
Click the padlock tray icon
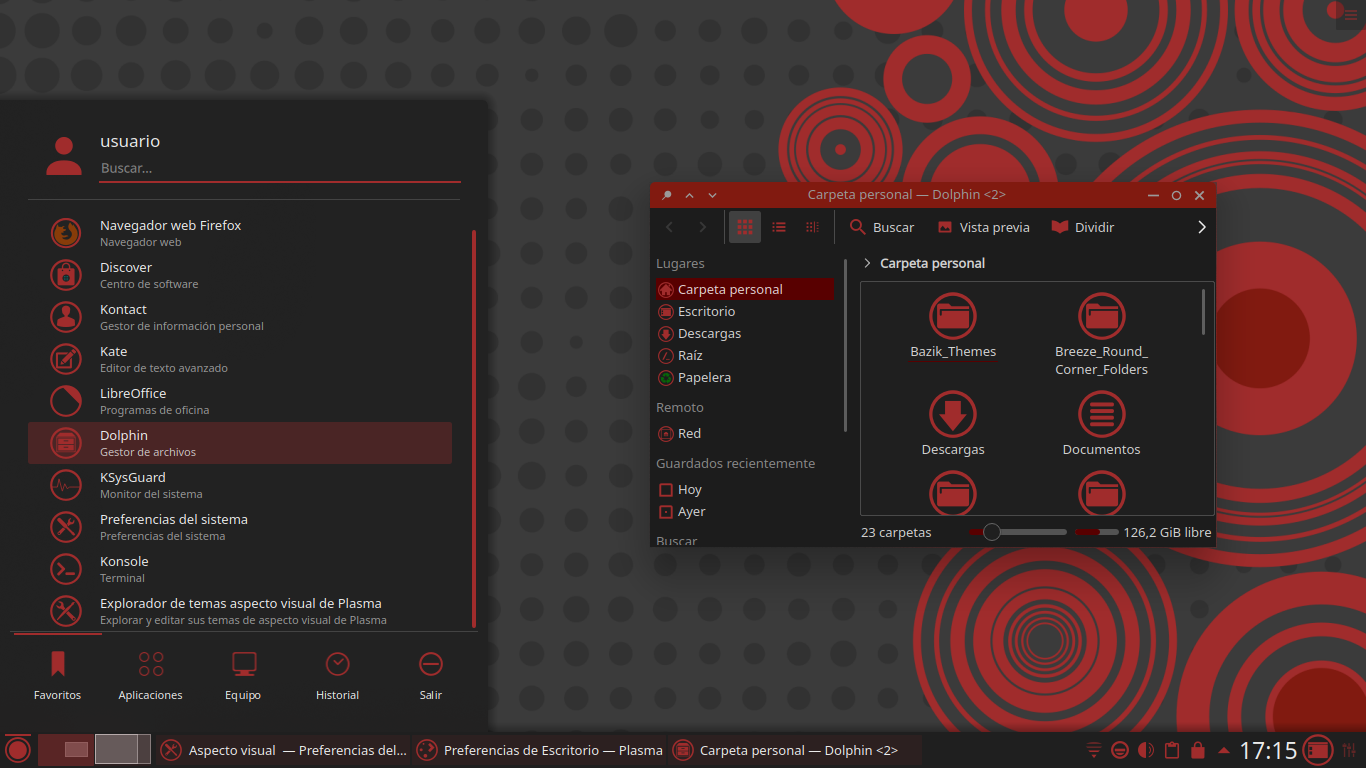click(1198, 750)
